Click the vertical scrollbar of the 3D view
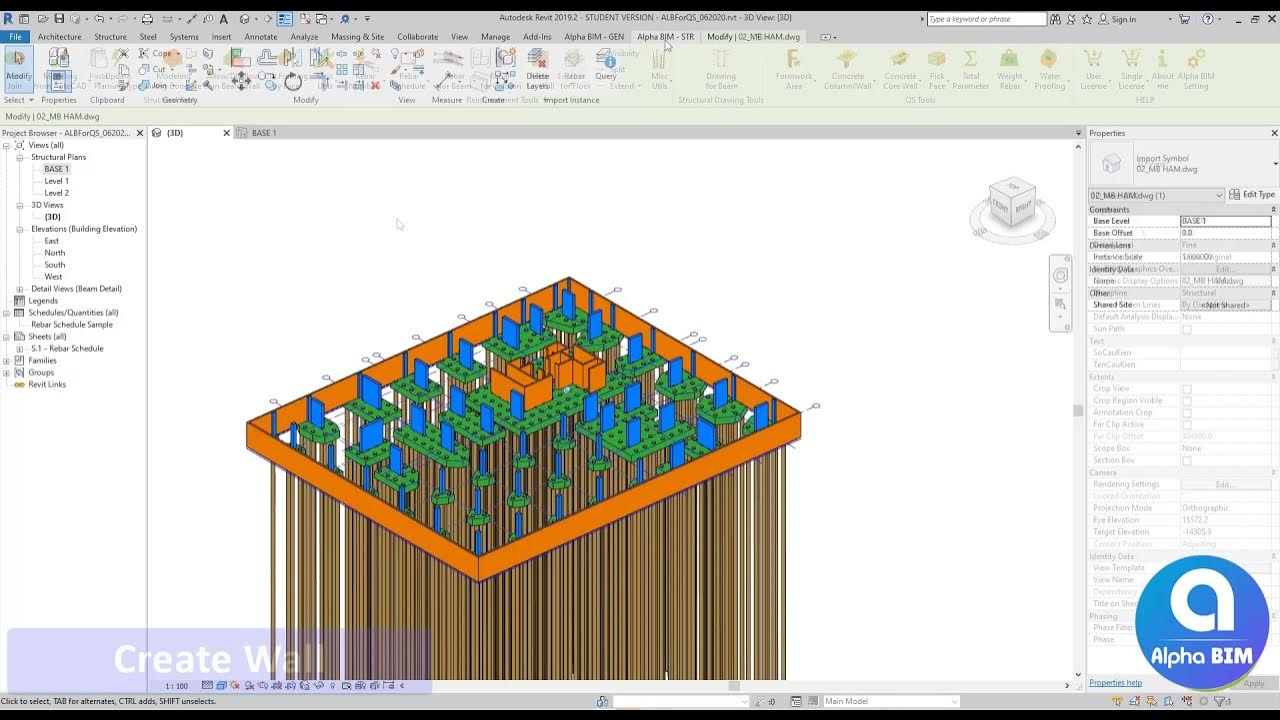The height and width of the screenshot is (720, 1280). pos(1078,410)
